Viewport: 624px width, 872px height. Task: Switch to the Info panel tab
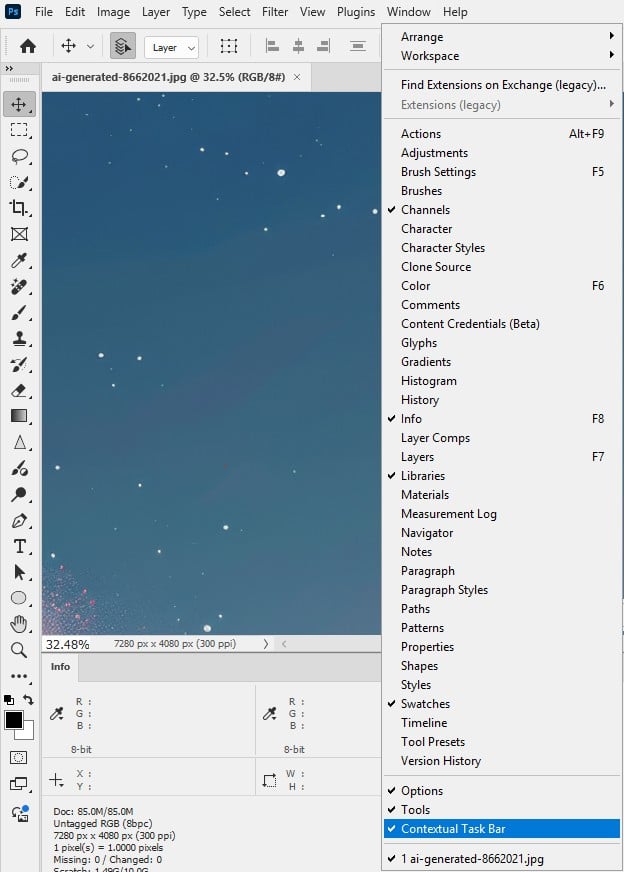tap(60, 666)
